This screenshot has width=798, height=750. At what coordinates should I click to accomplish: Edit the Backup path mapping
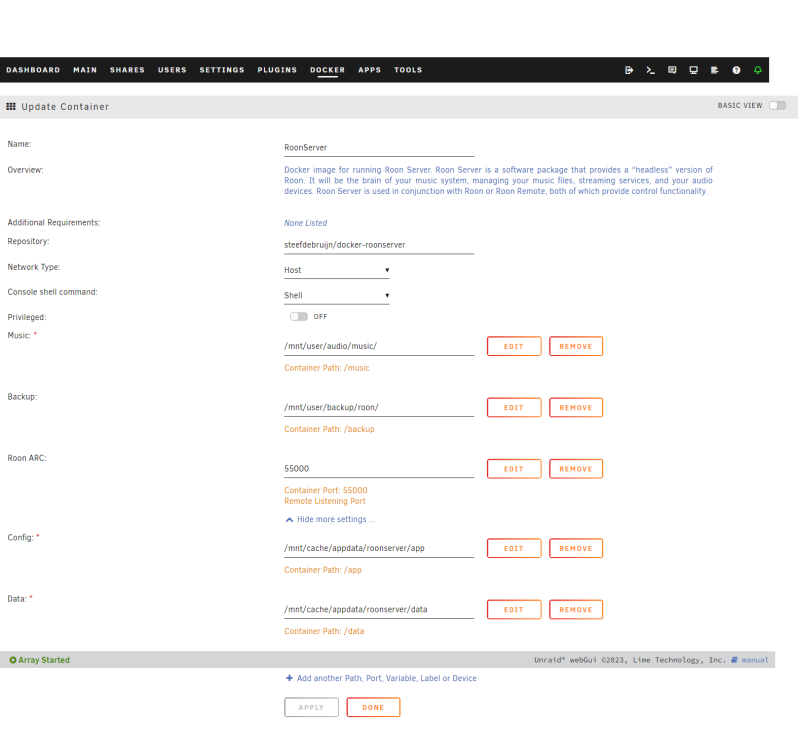(514, 408)
